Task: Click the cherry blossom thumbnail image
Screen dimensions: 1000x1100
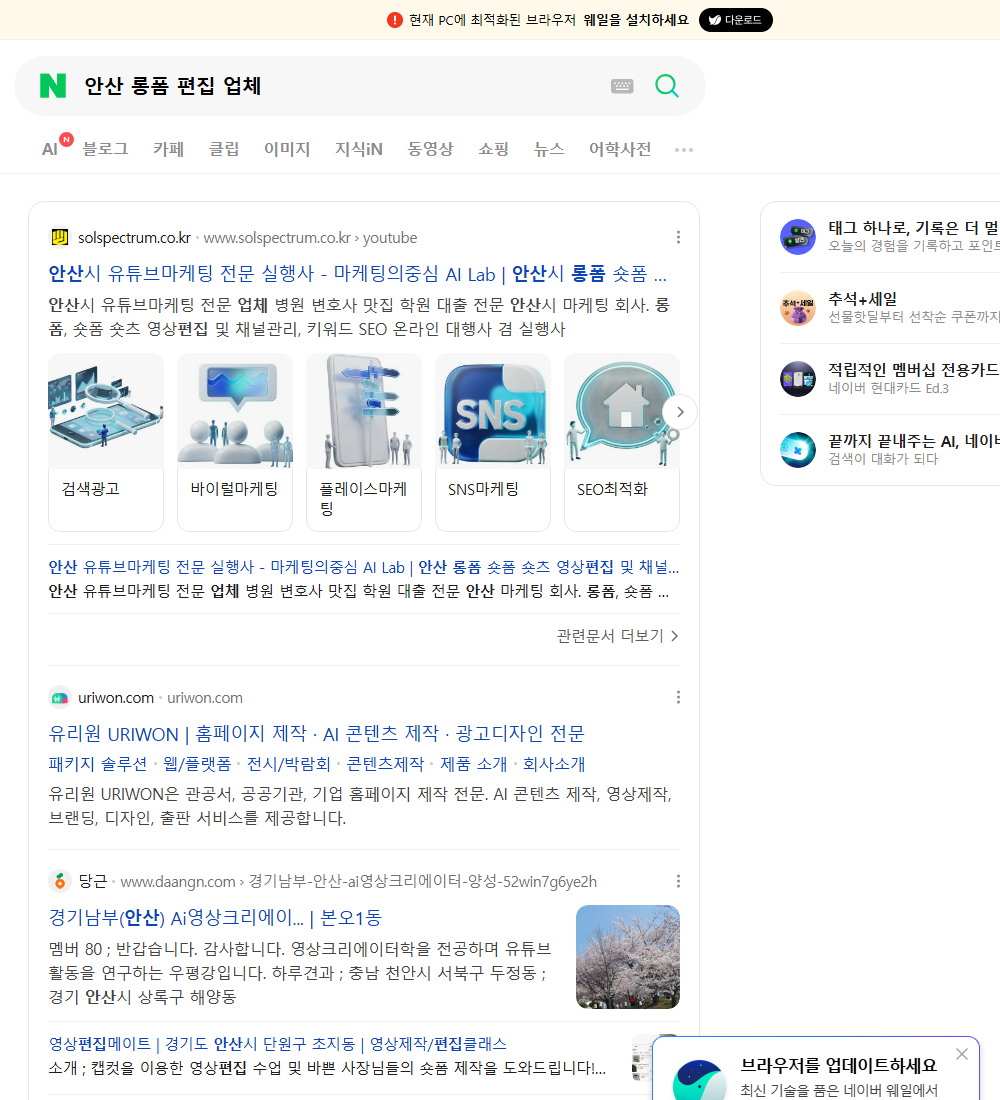Action: pos(627,957)
